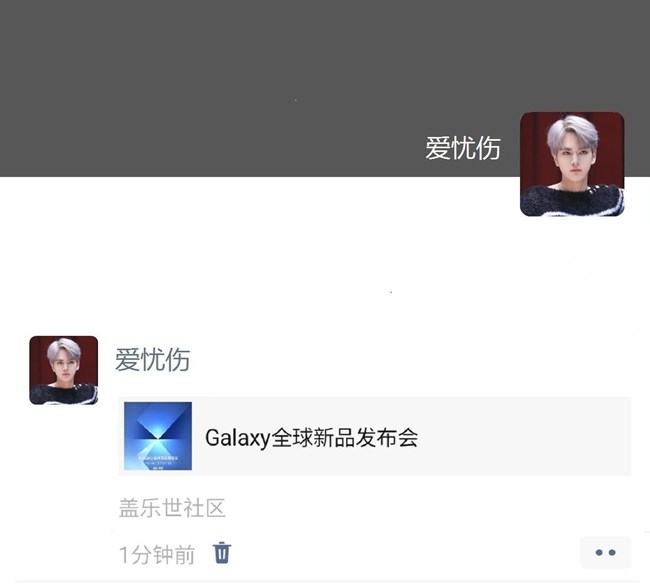Change the dark gray cover photo

pyautogui.click(x=249, y=83)
